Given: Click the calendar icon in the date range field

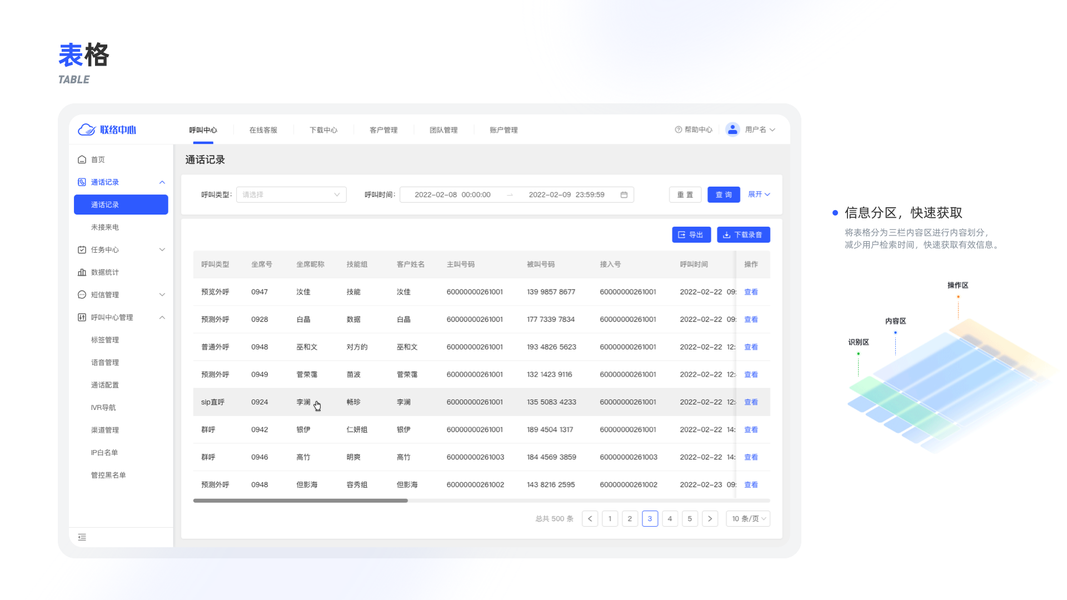Looking at the screenshot, I should 624,195.
